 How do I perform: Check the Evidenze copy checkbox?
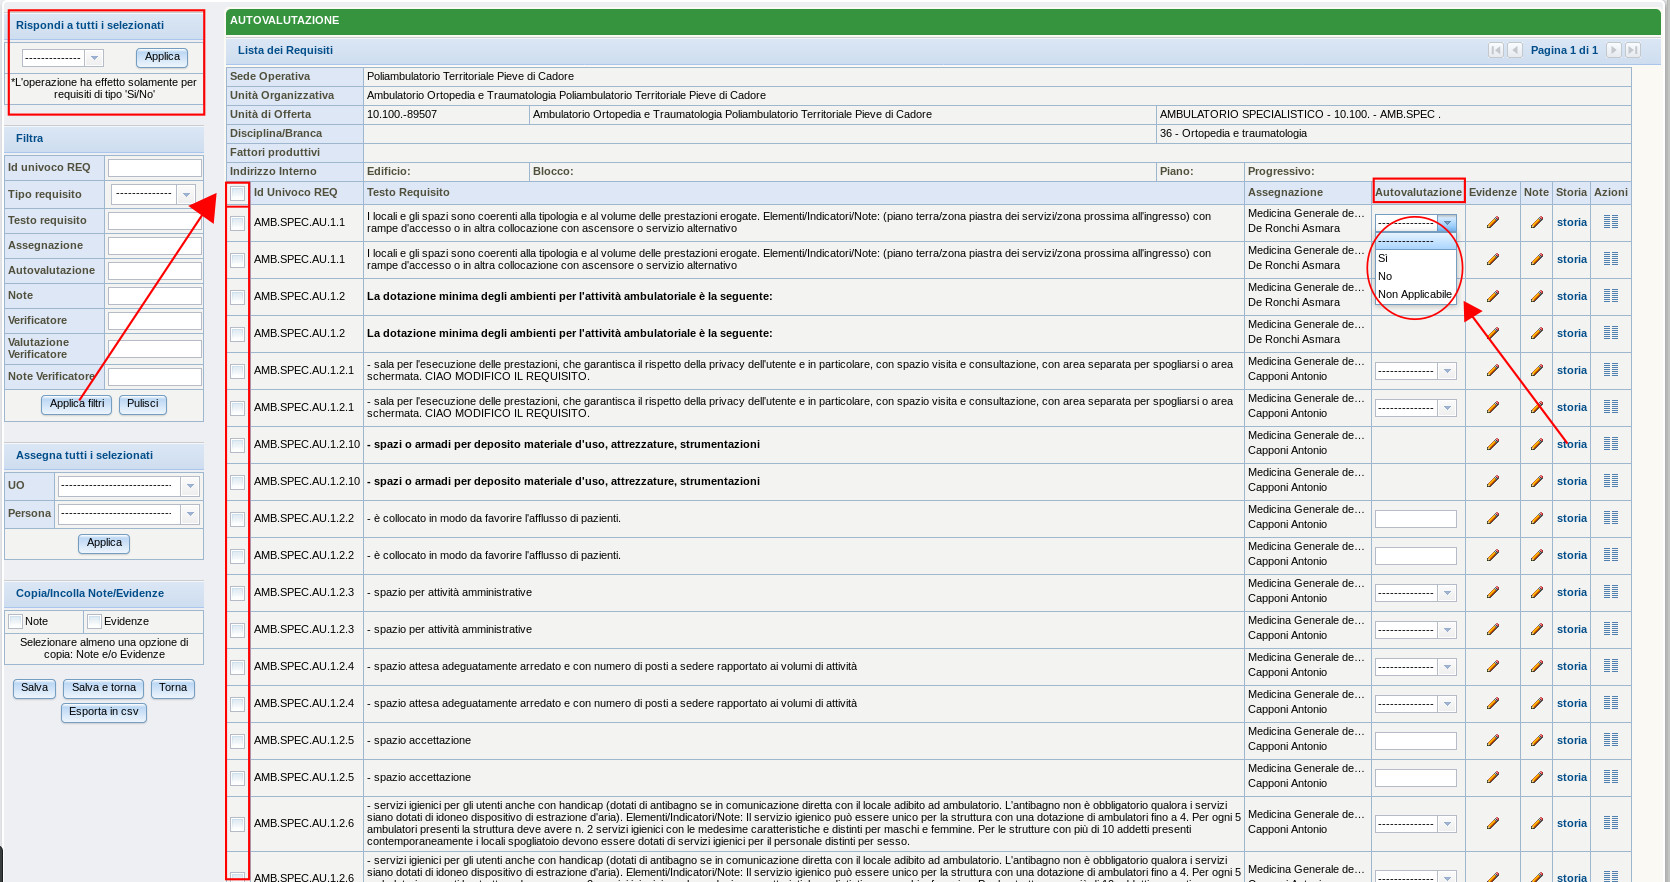94,622
